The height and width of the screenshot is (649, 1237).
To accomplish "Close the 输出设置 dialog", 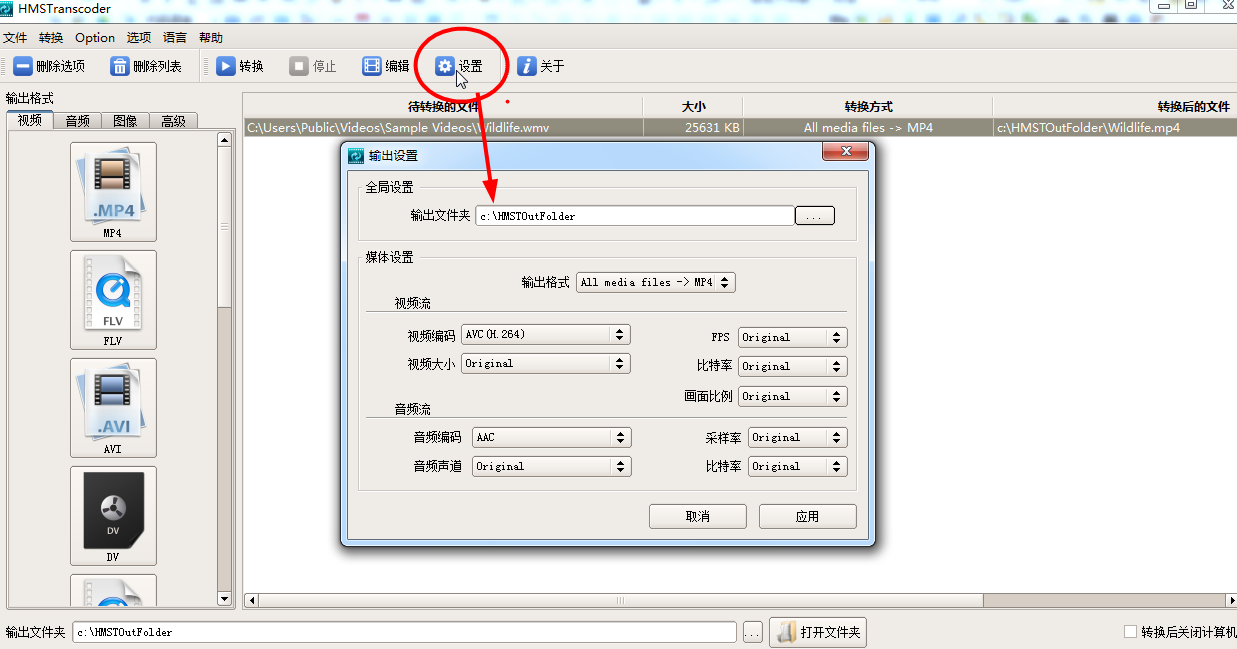I will click(844, 151).
